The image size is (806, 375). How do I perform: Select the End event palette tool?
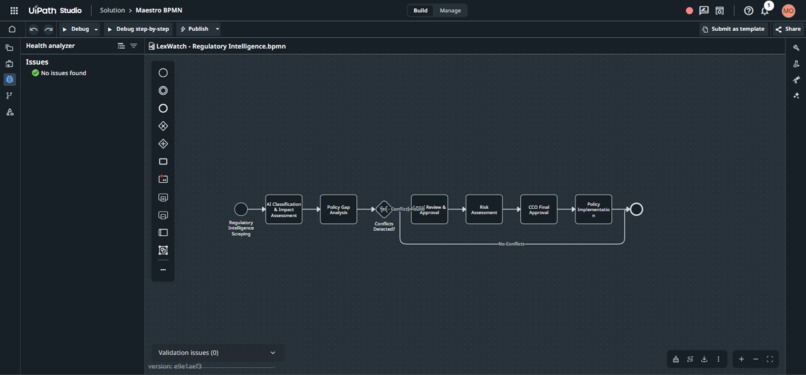pyautogui.click(x=163, y=108)
